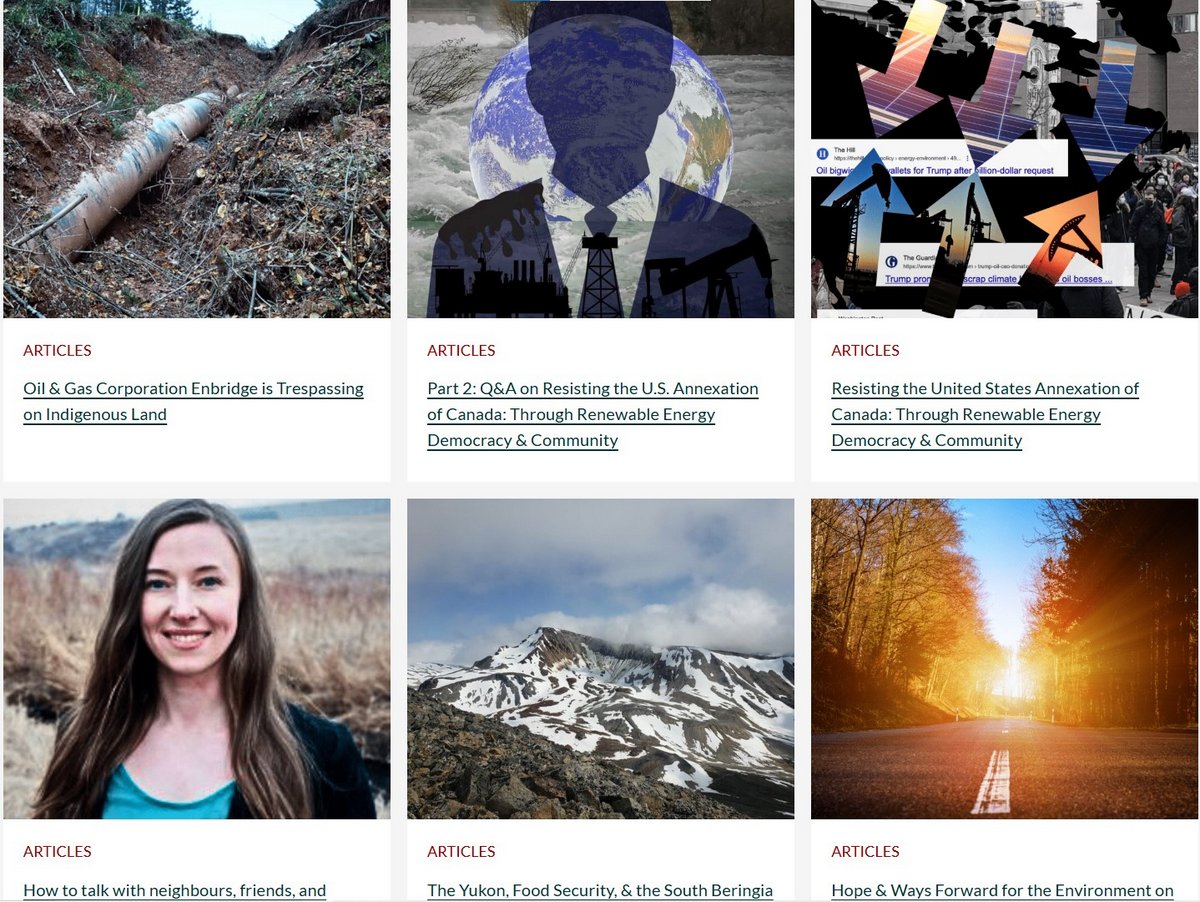Click the Earth and businessman silhouette image

pos(601,159)
